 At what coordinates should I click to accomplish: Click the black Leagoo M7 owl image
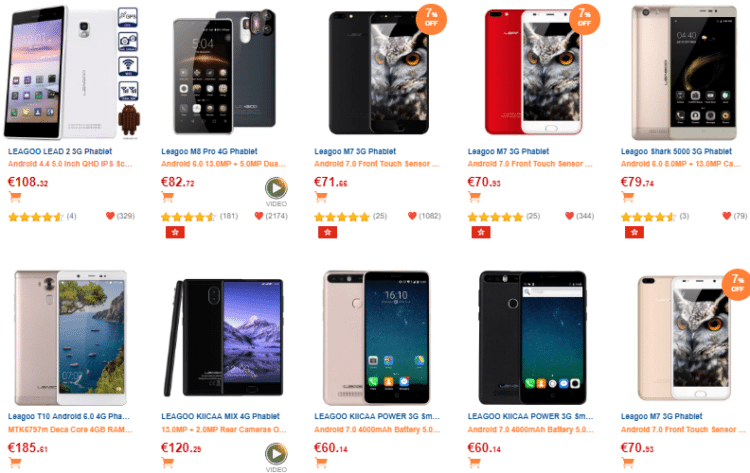pyautogui.click(x=379, y=72)
